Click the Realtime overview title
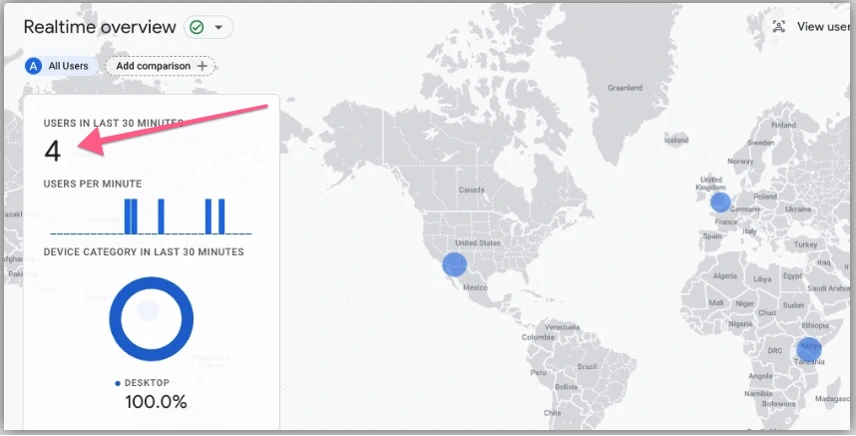856x436 pixels. pyautogui.click(x=100, y=27)
